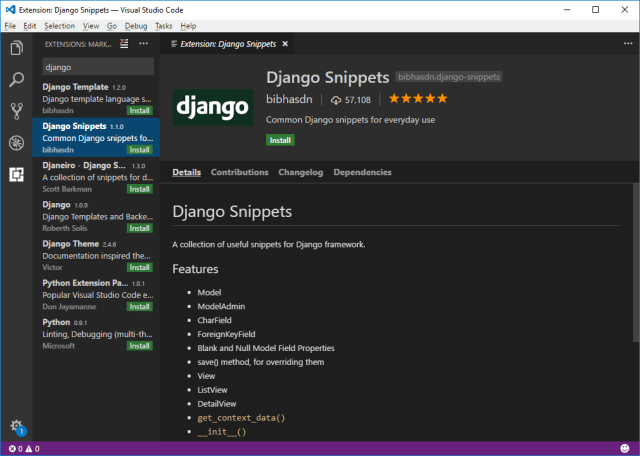Open the Search view icon
Viewport: 640px width, 456px height.
tap(16, 79)
